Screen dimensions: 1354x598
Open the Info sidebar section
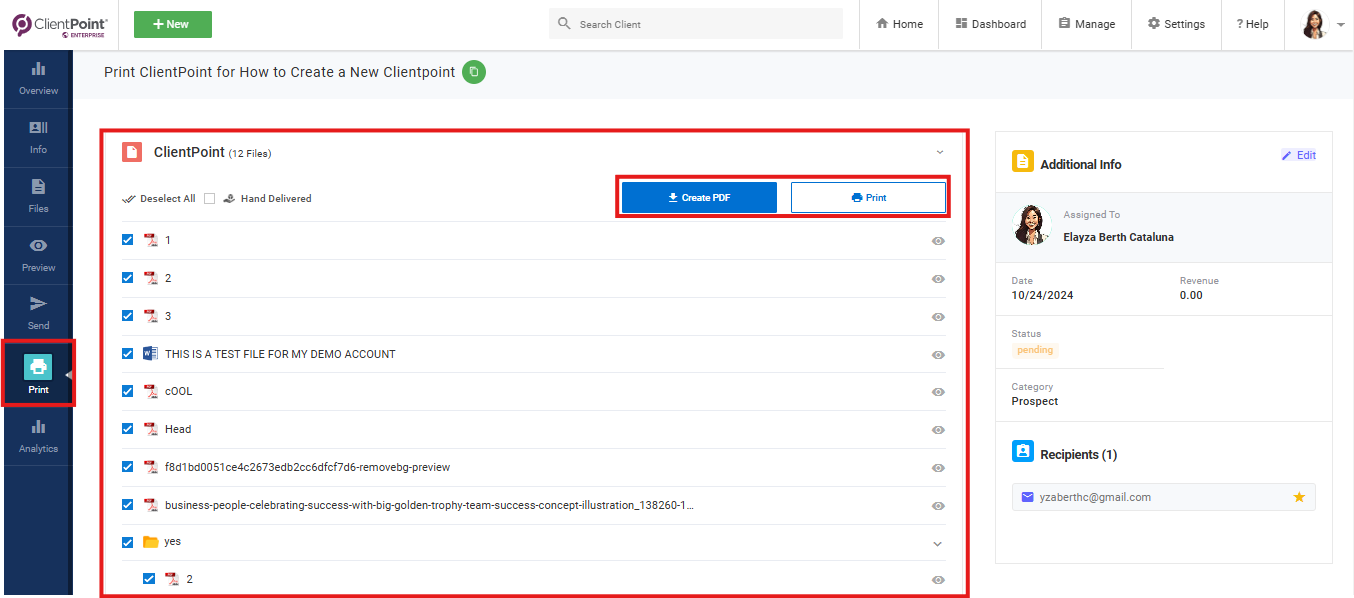[x=38, y=138]
